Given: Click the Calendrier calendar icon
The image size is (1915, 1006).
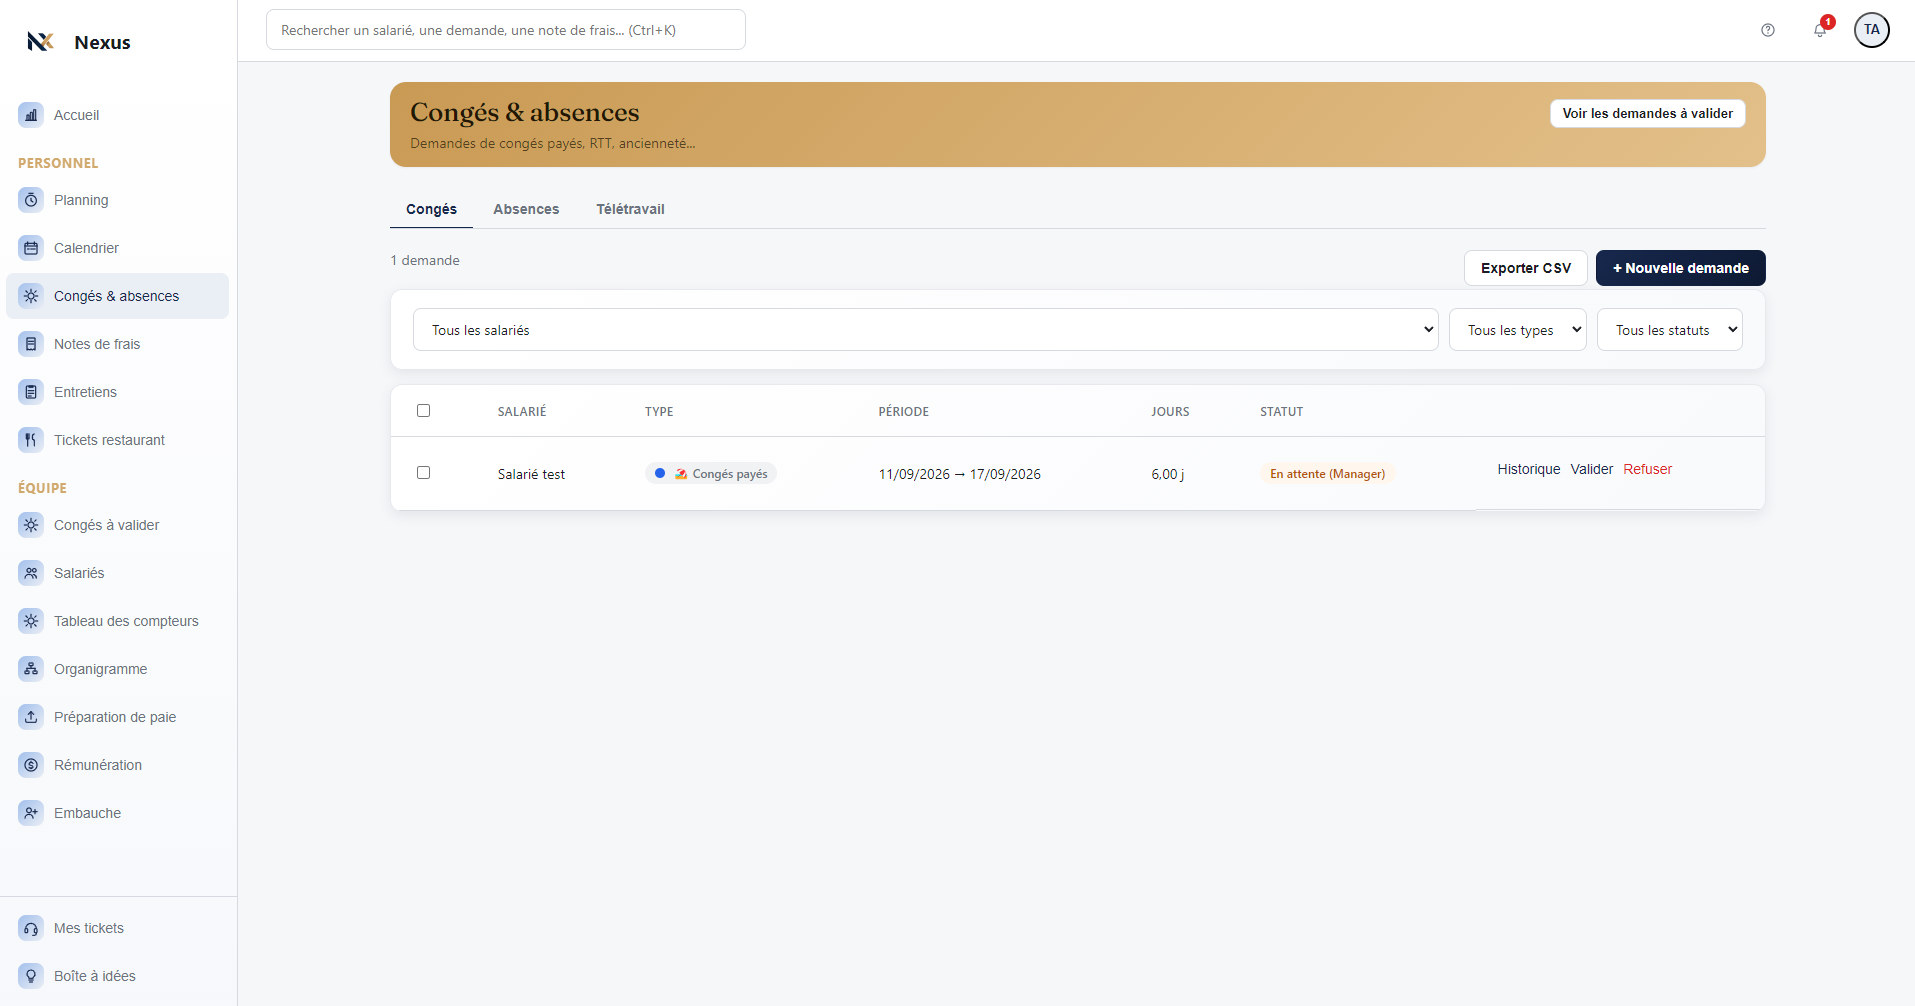Looking at the screenshot, I should [31, 248].
